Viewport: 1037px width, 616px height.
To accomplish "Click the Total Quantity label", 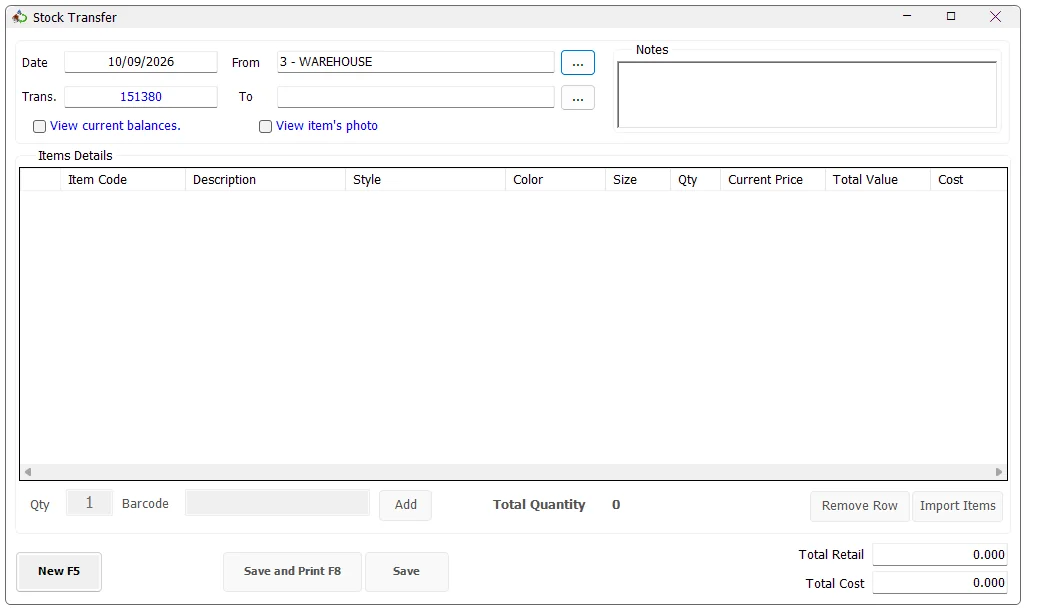I will [539, 505].
